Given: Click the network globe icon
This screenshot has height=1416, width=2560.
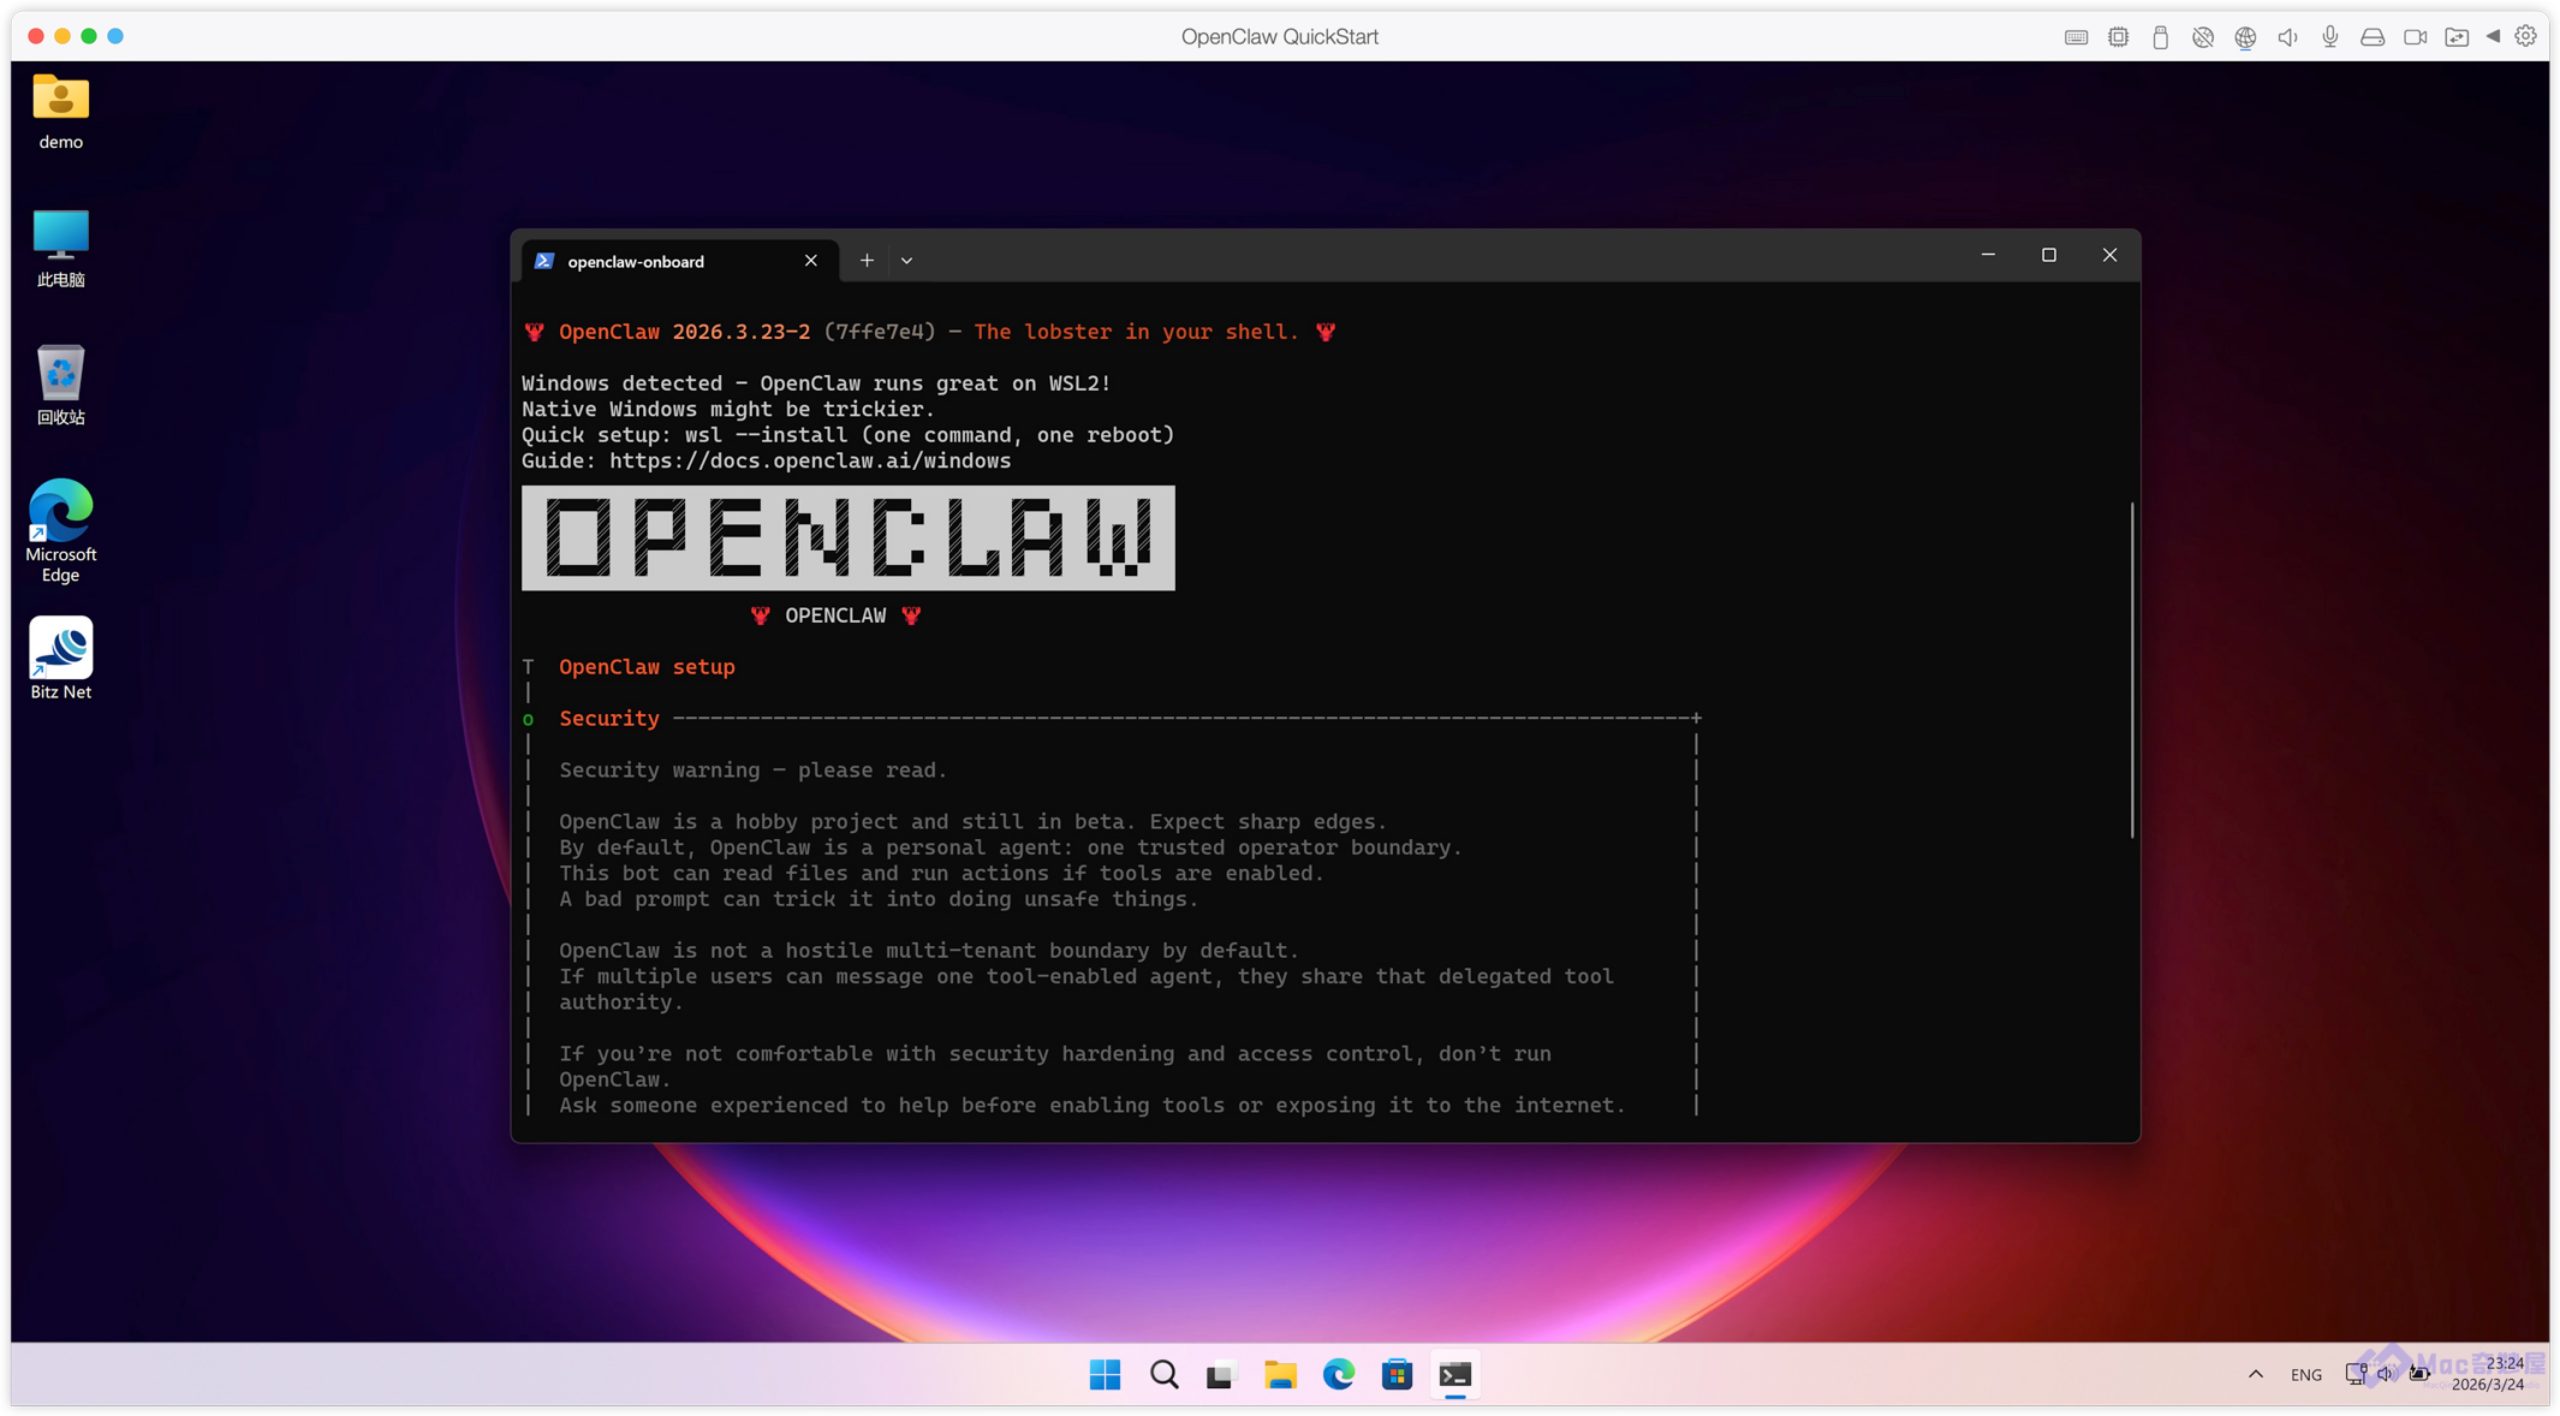Looking at the screenshot, I should (x=2245, y=37).
